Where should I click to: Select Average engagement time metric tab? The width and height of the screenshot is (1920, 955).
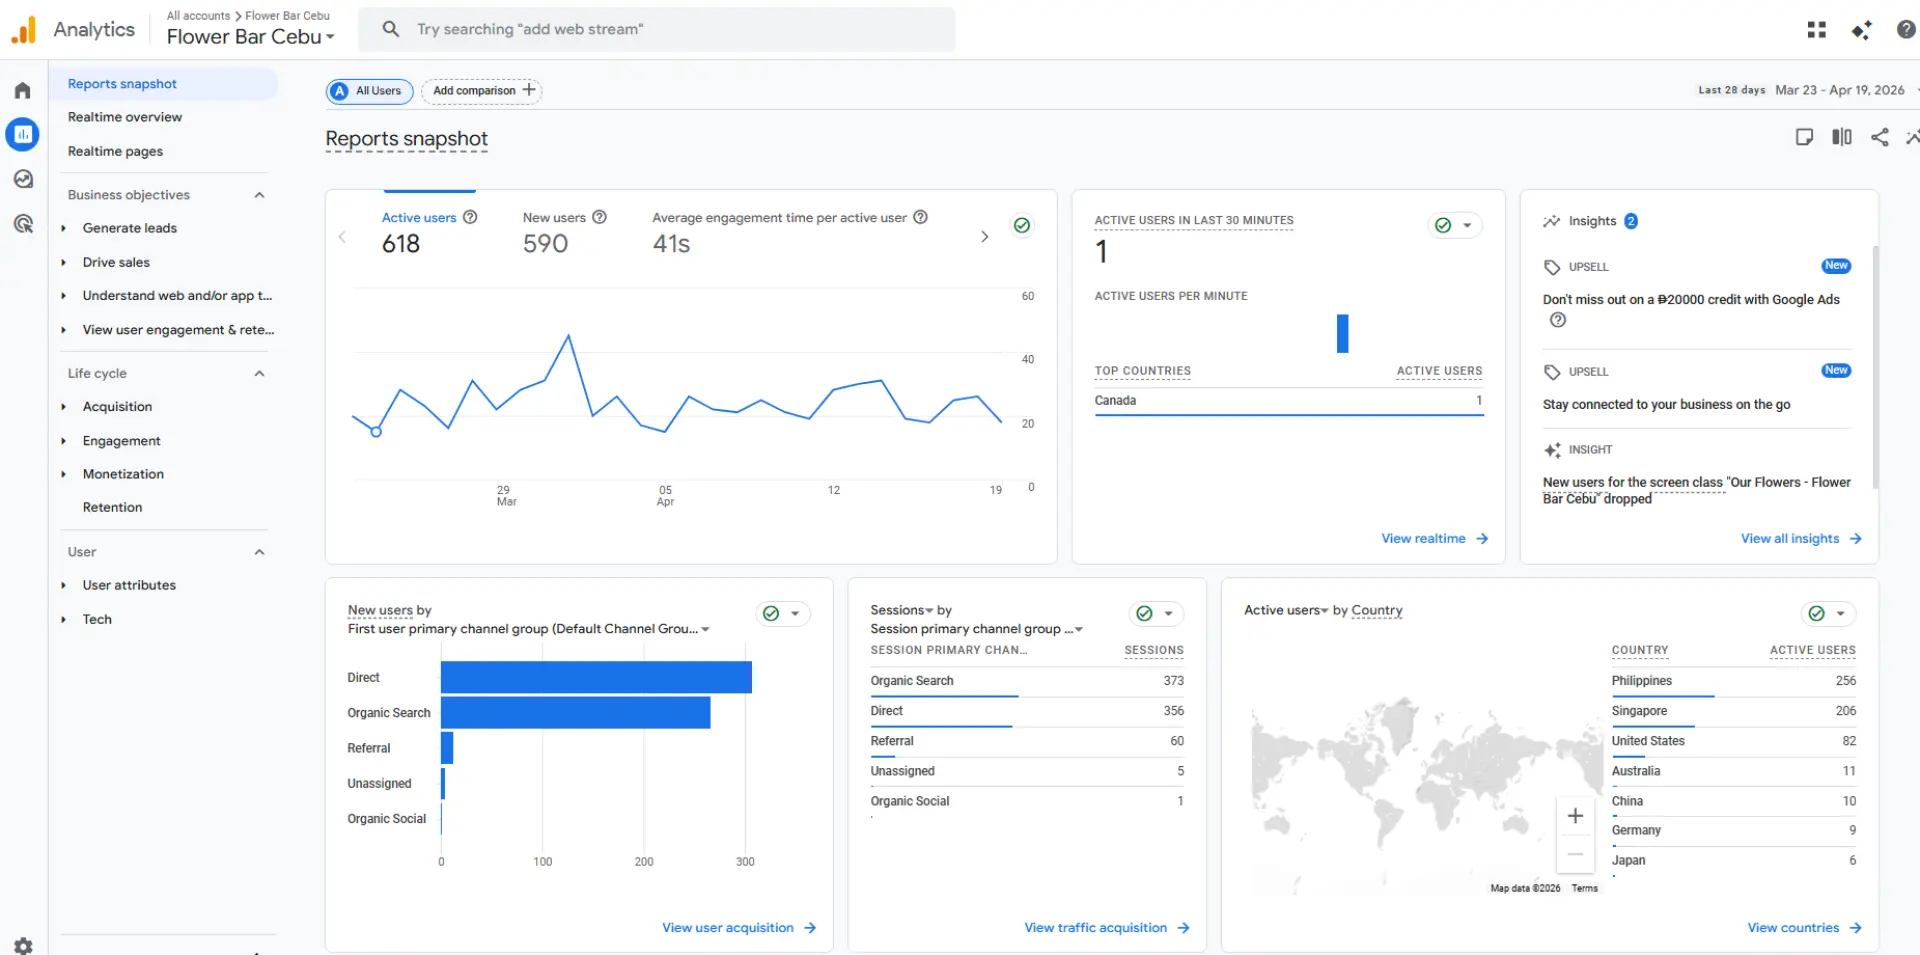coord(790,231)
